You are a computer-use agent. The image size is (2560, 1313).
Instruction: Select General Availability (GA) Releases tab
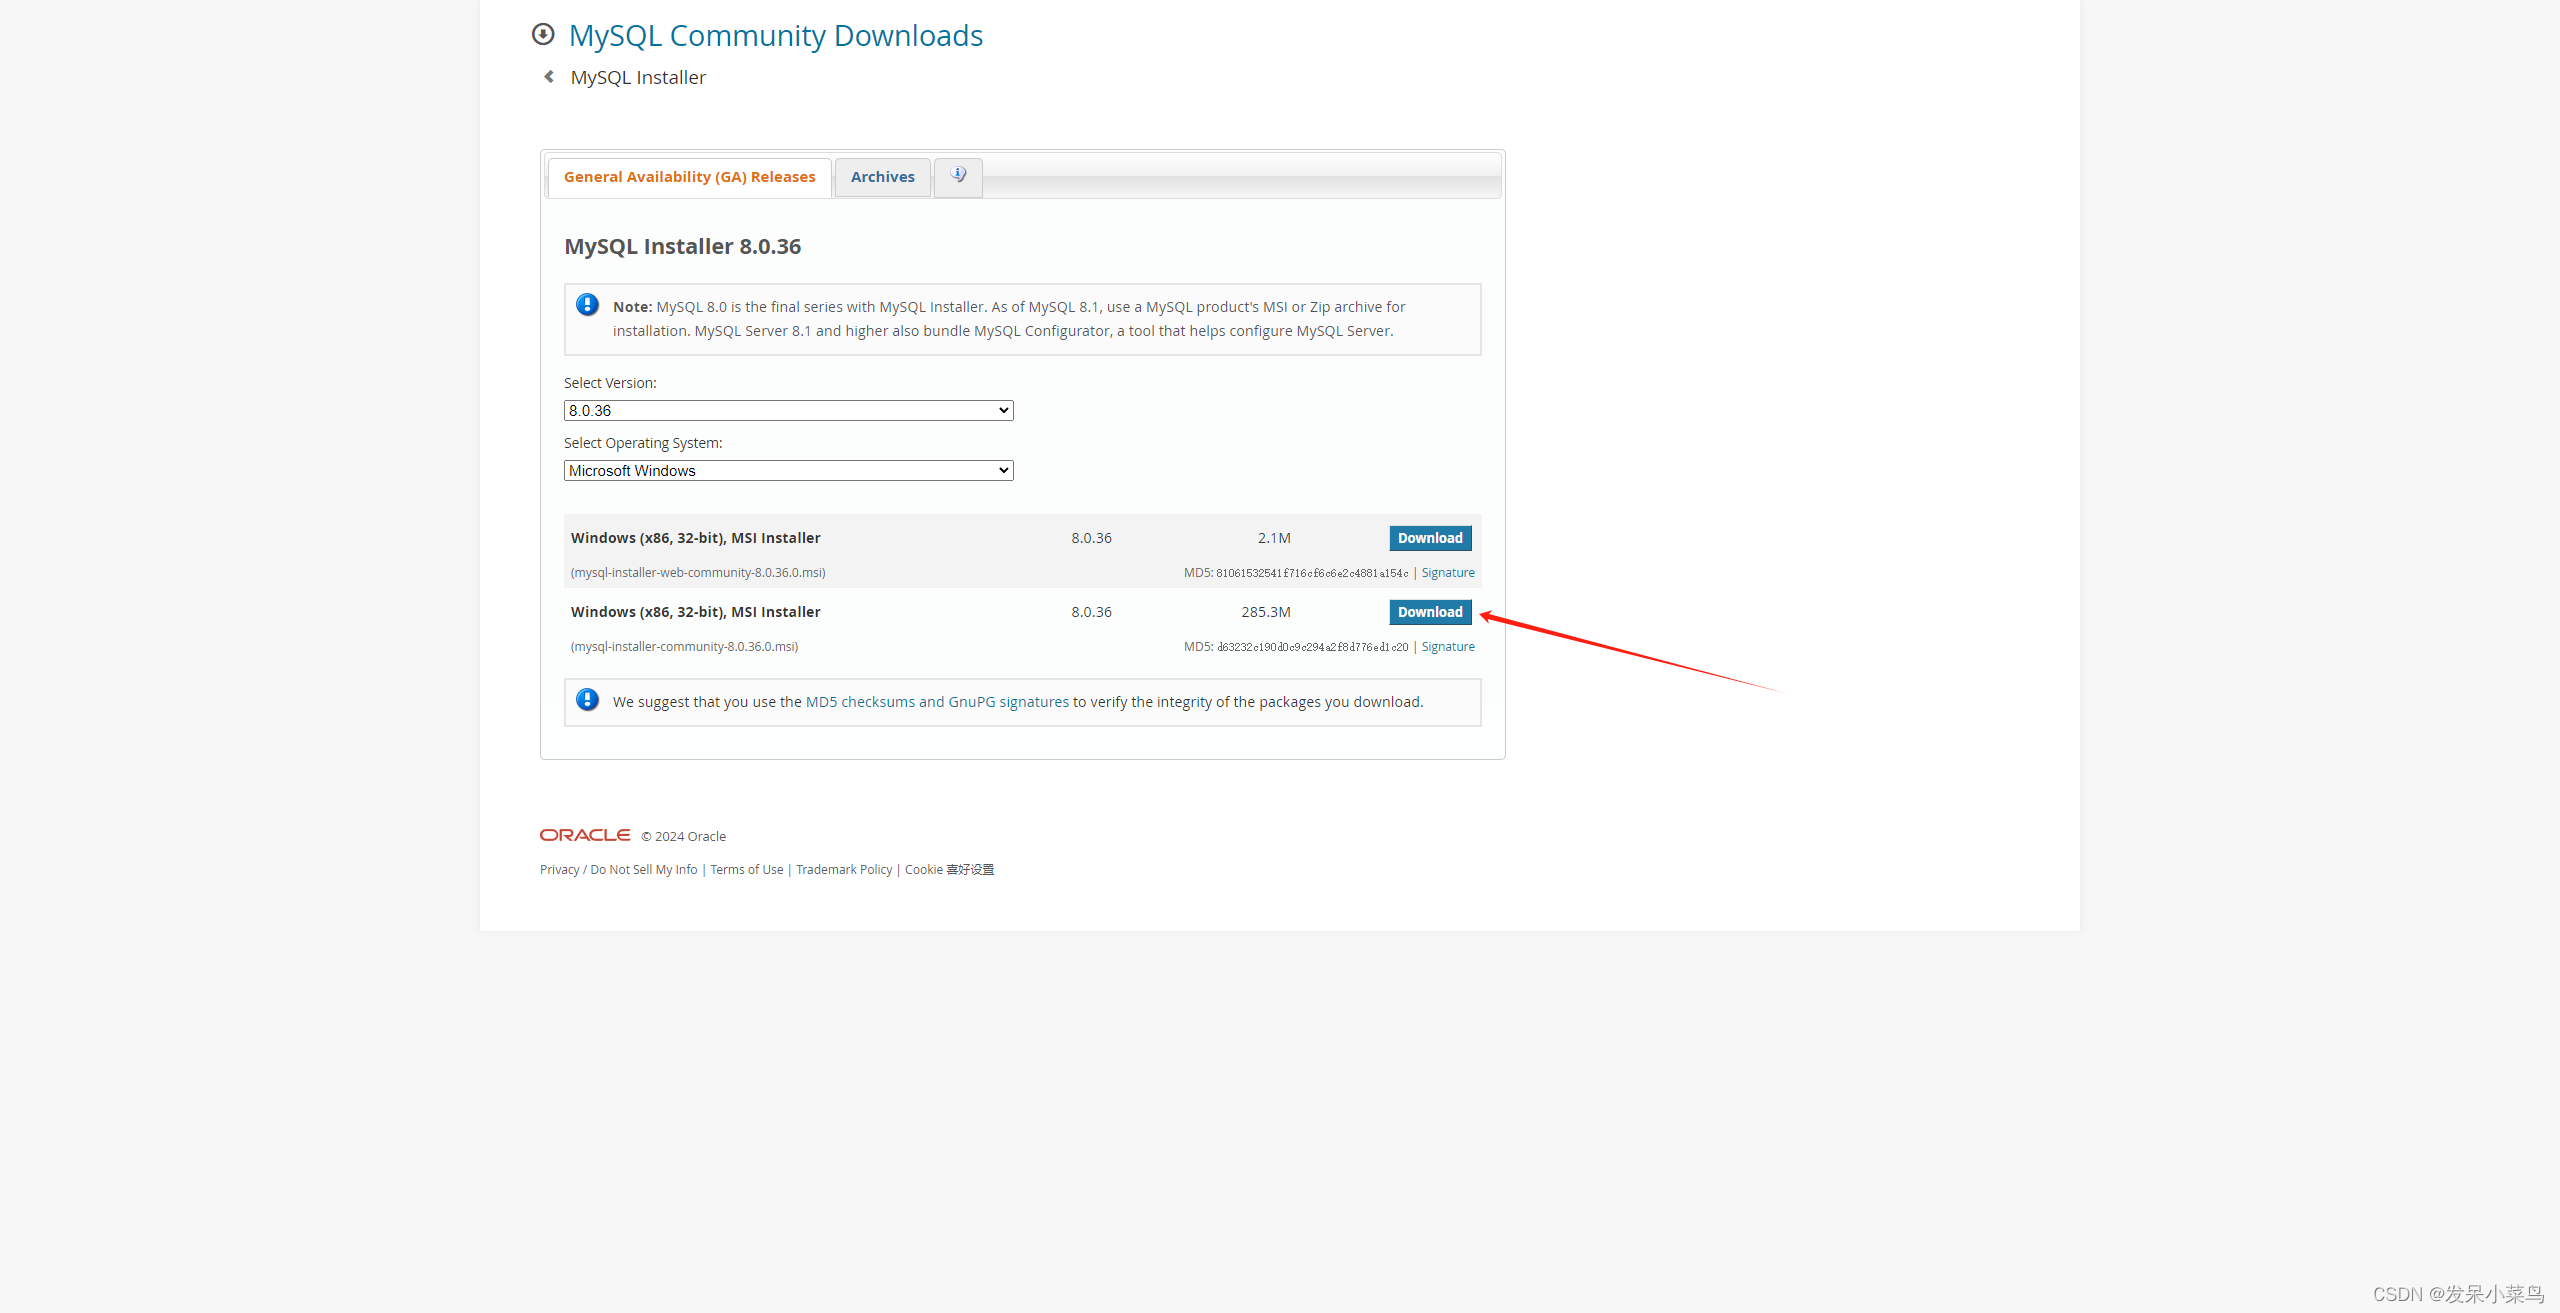click(690, 177)
